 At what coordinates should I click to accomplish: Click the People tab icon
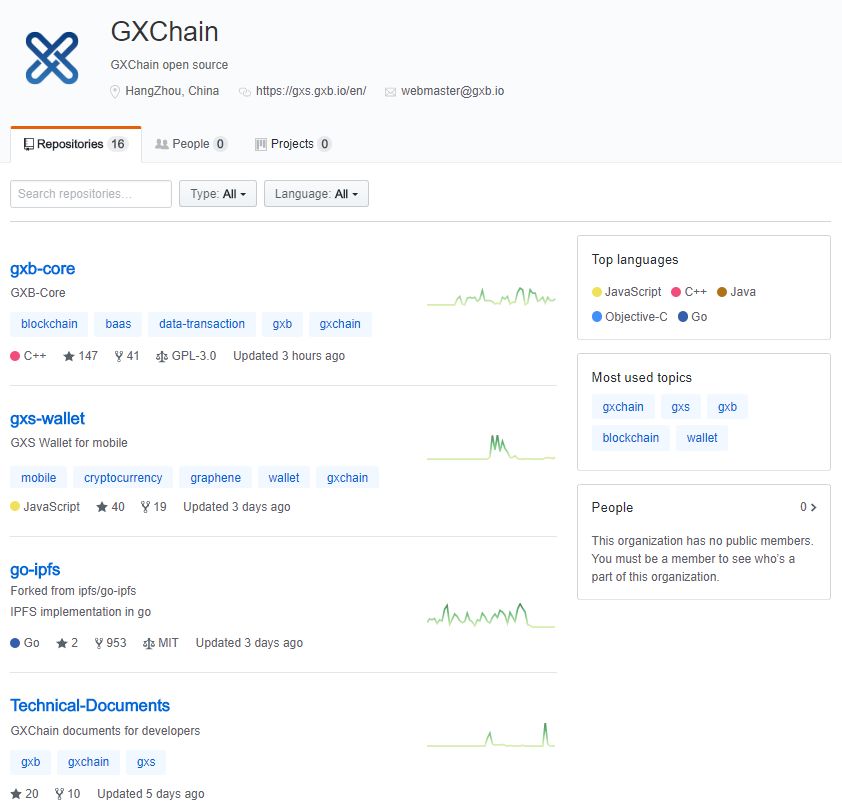[162, 144]
